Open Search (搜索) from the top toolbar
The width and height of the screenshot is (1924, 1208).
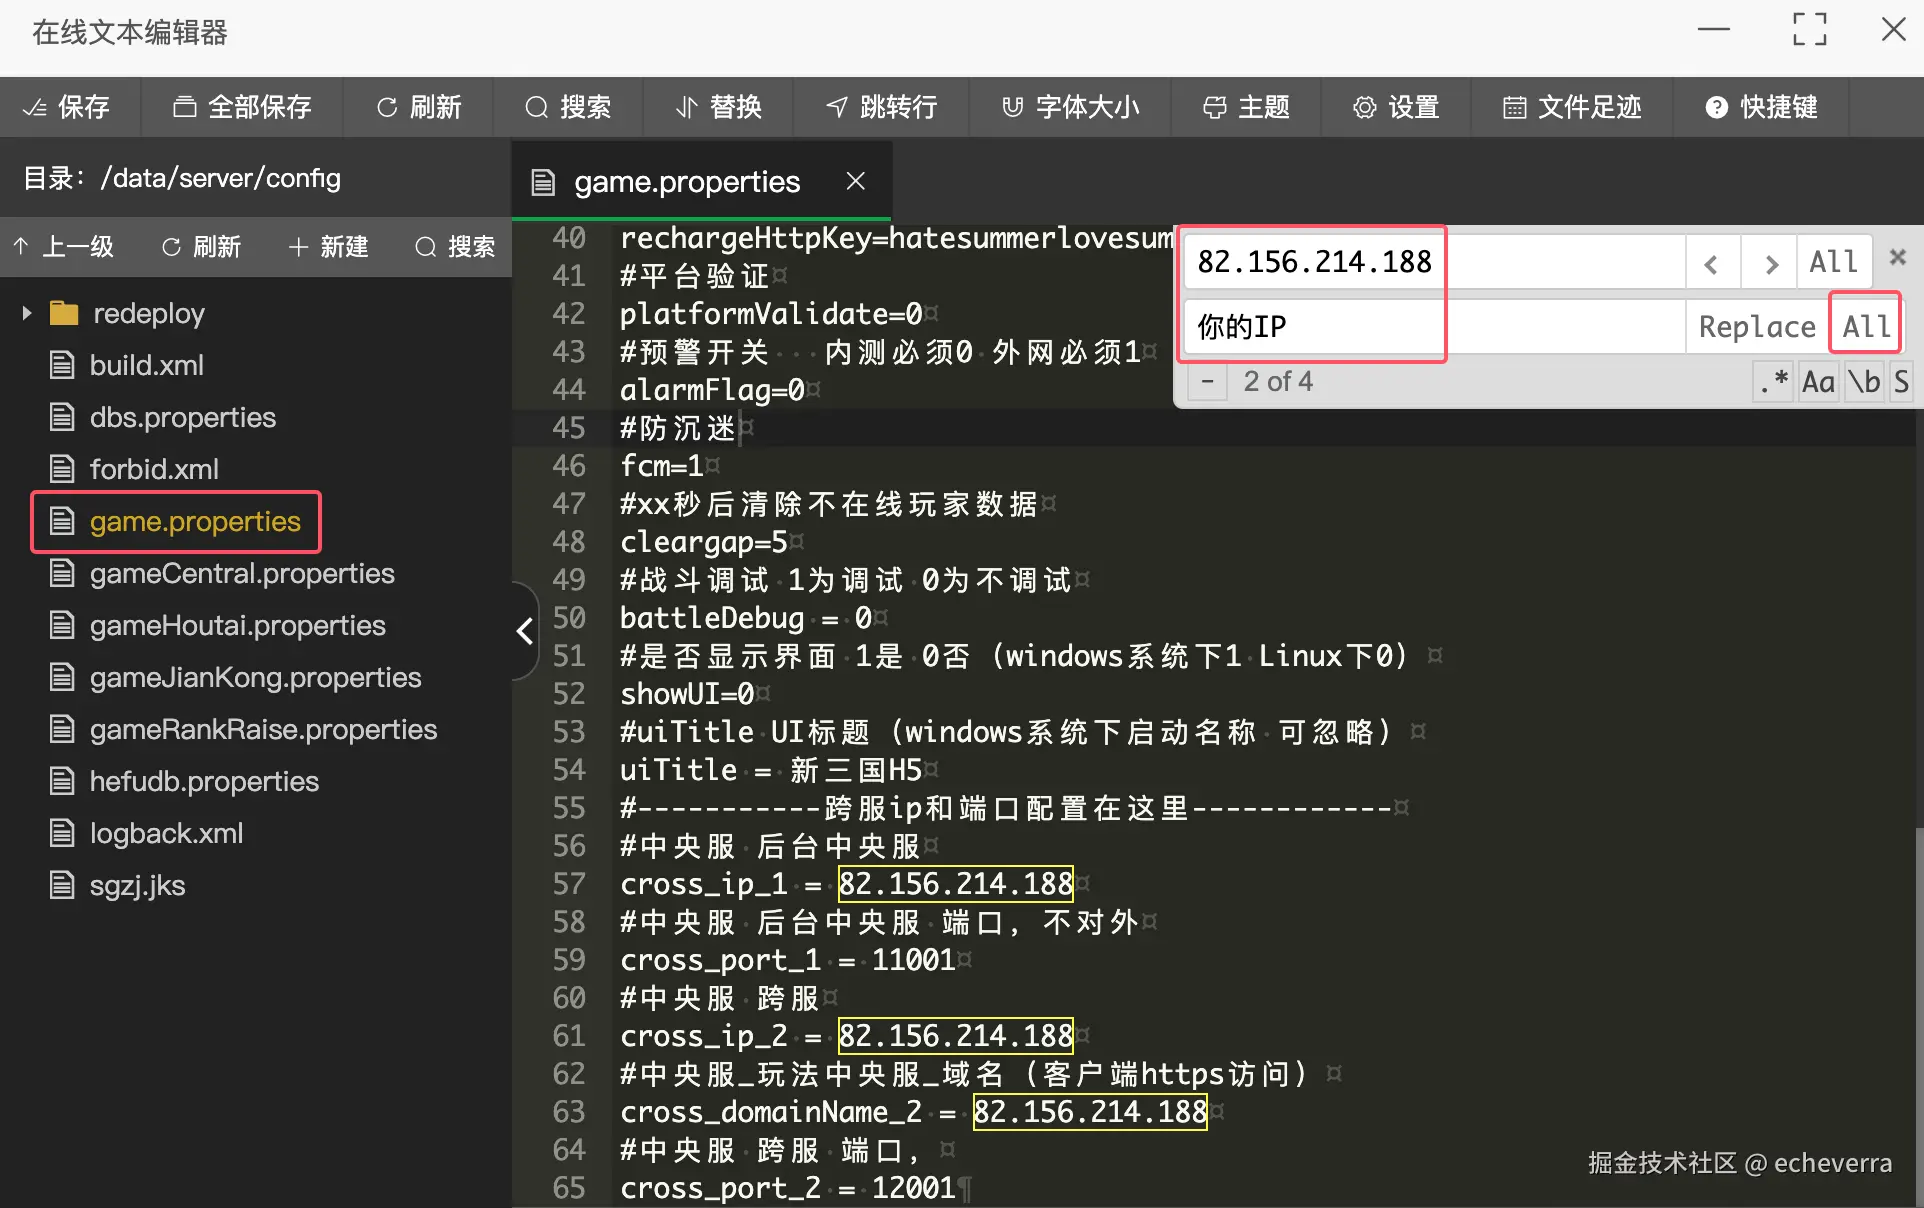click(x=567, y=107)
